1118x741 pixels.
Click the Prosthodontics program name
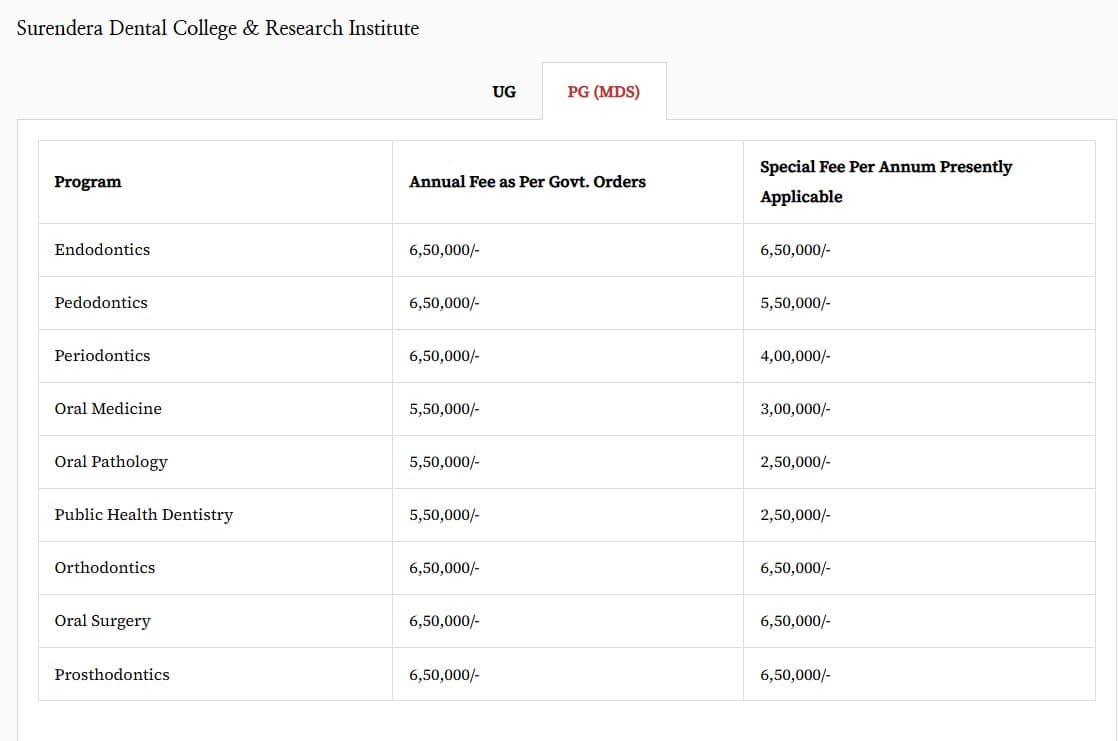112,674
